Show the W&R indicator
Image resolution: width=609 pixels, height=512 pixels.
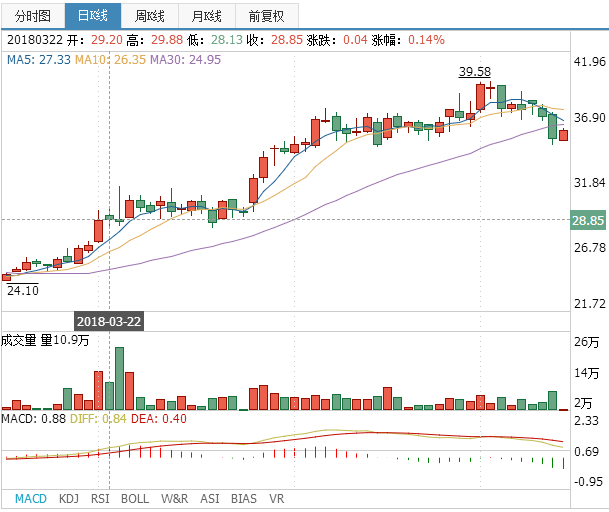click(x=174, y=498)
